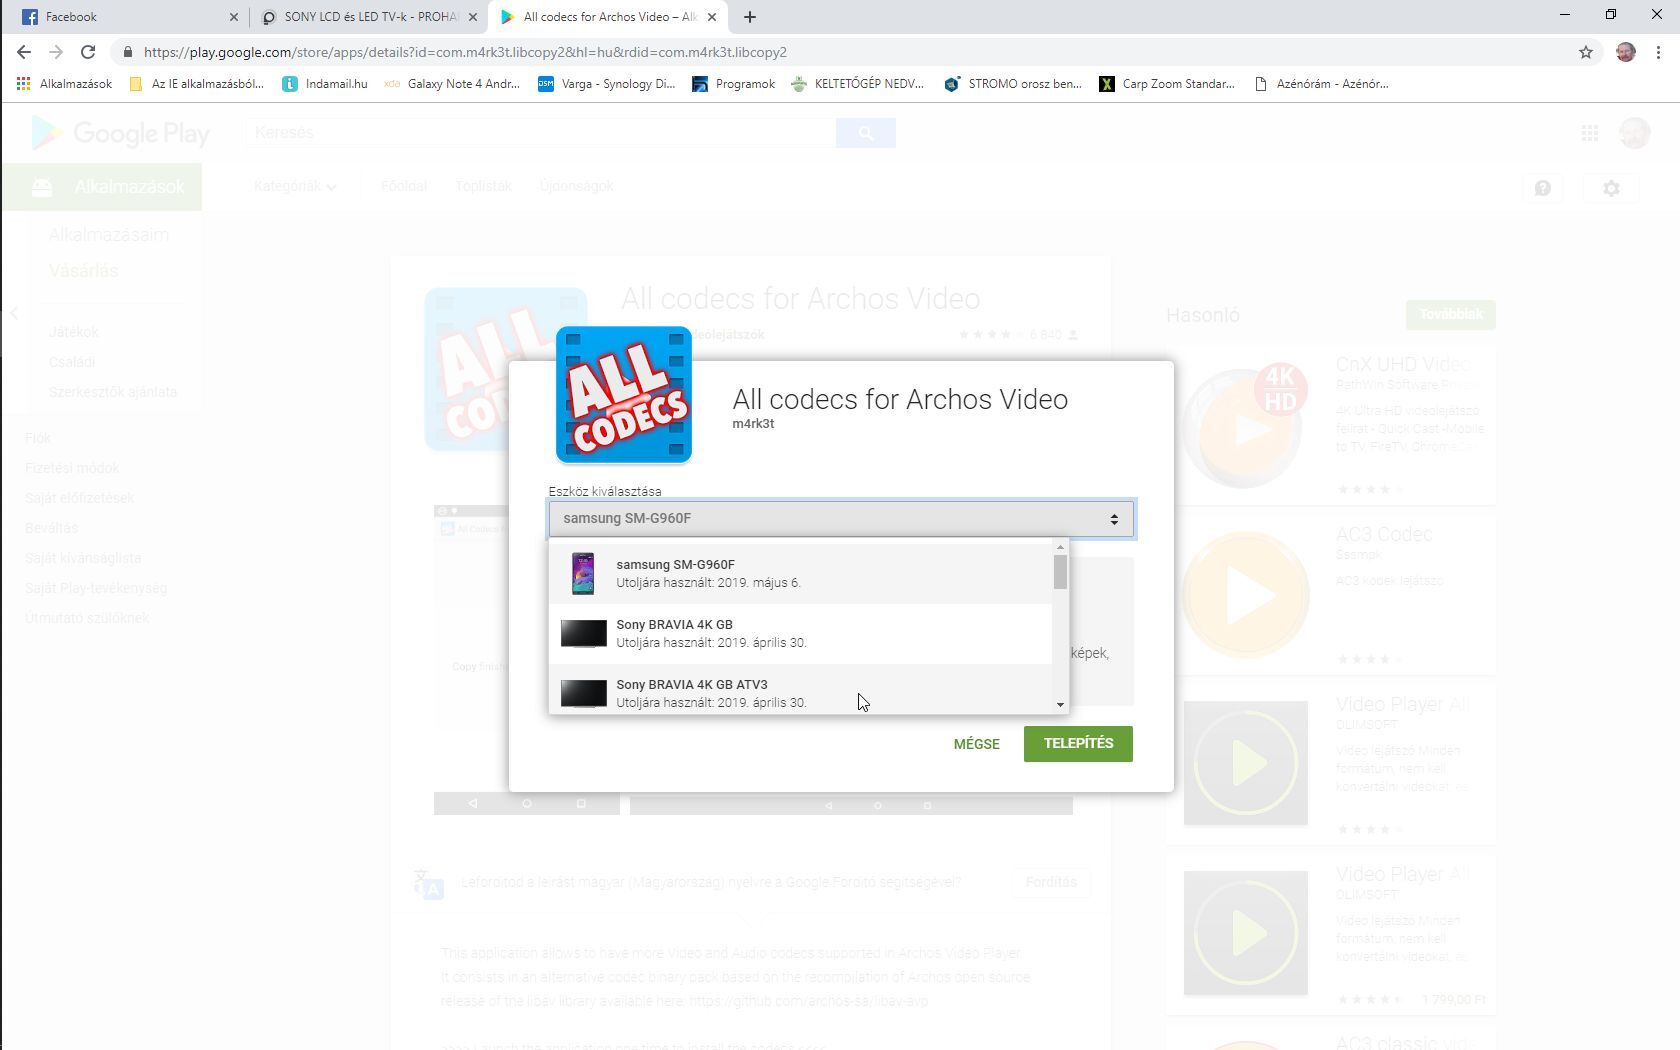
Task: Reload the current page
Action: 88,52
